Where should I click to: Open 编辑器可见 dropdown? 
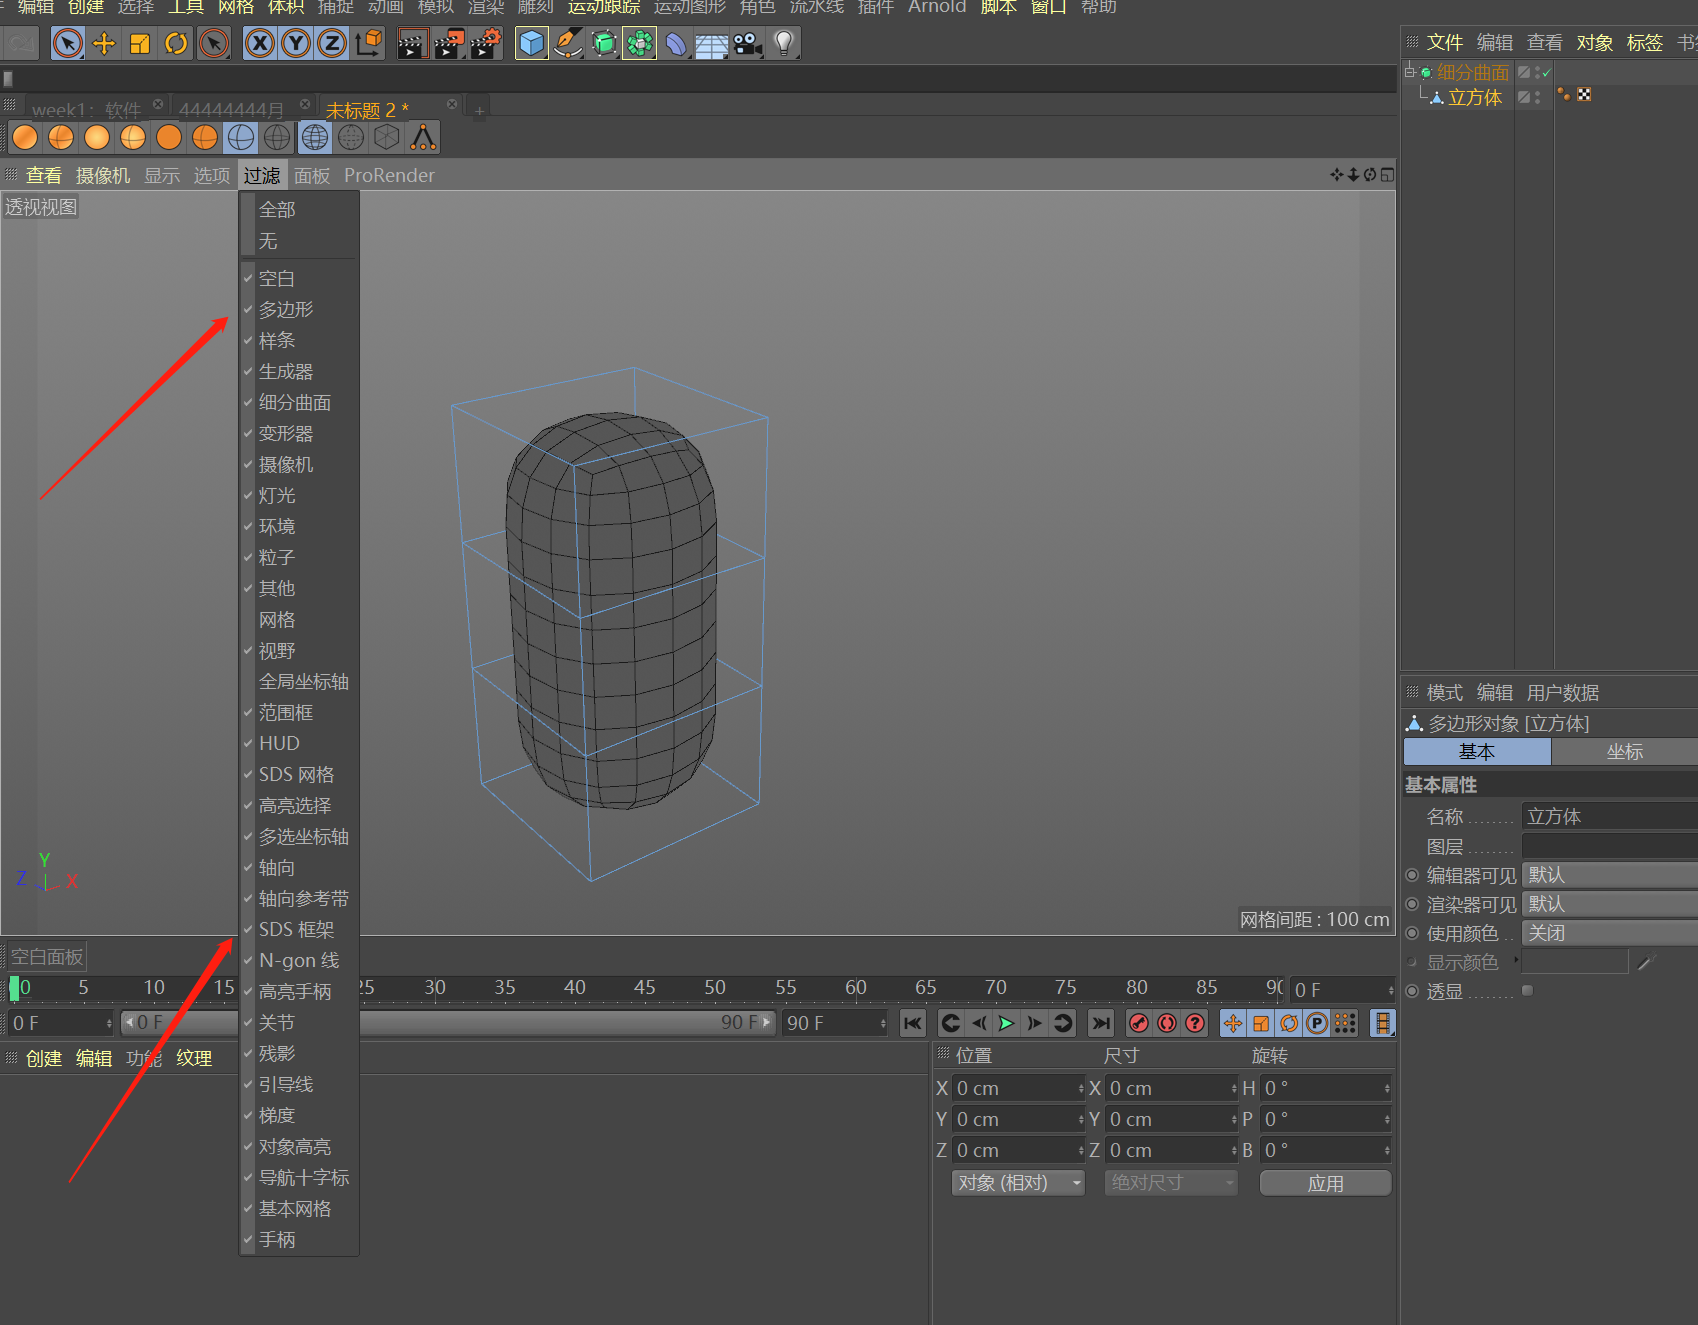[x=1610, y=876]
